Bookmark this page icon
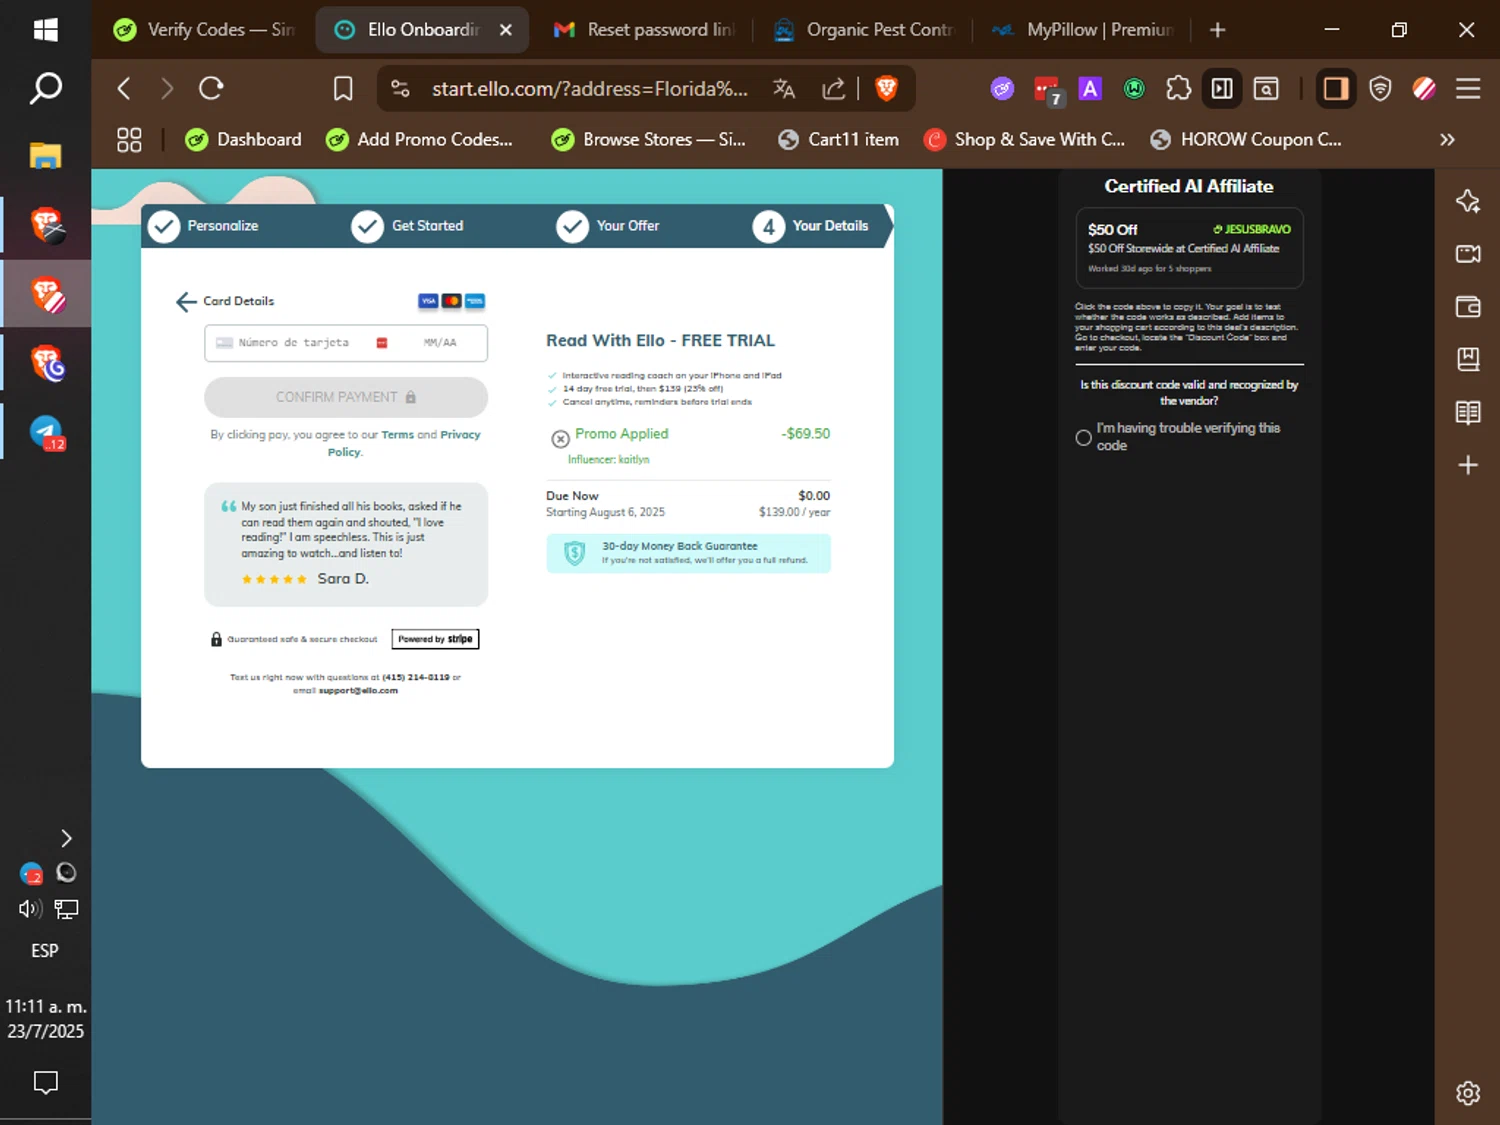The width and height of the screenshot is (1500, 1125). 343,89
